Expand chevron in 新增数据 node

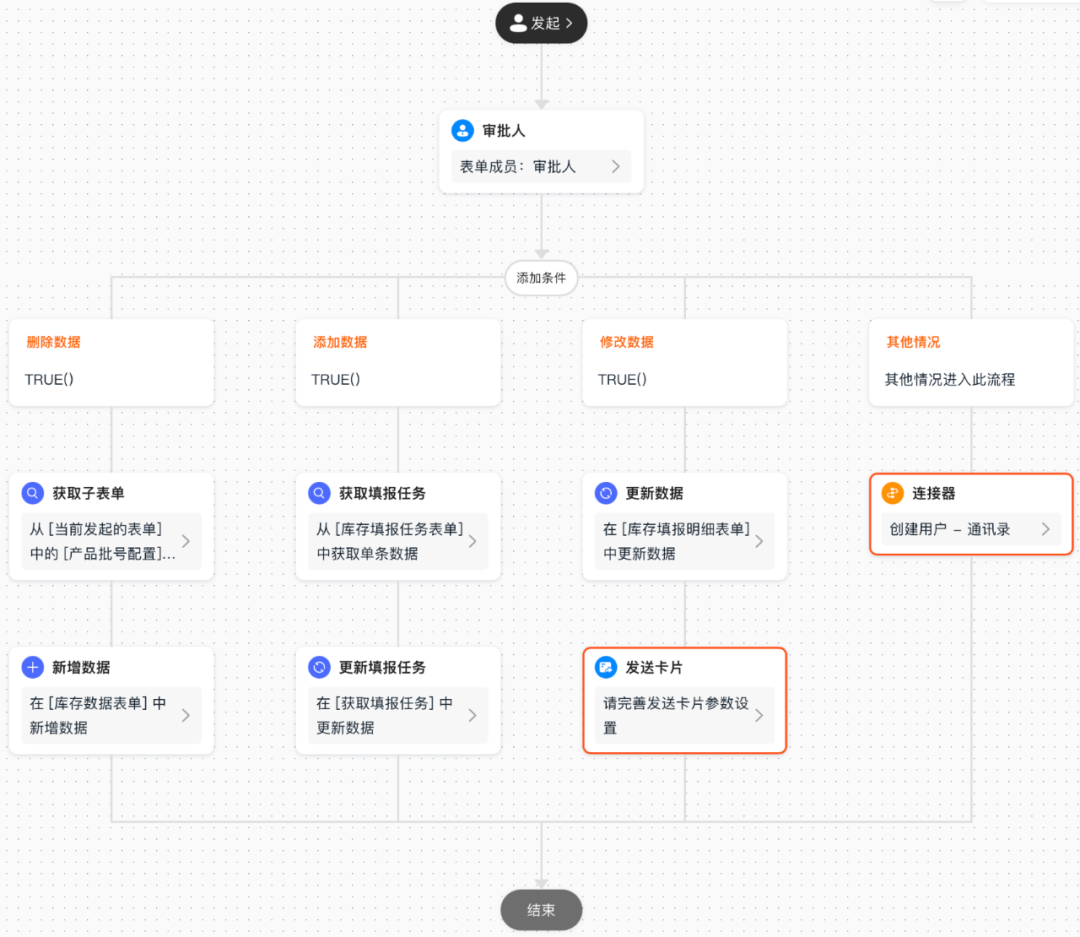point(186,715)
